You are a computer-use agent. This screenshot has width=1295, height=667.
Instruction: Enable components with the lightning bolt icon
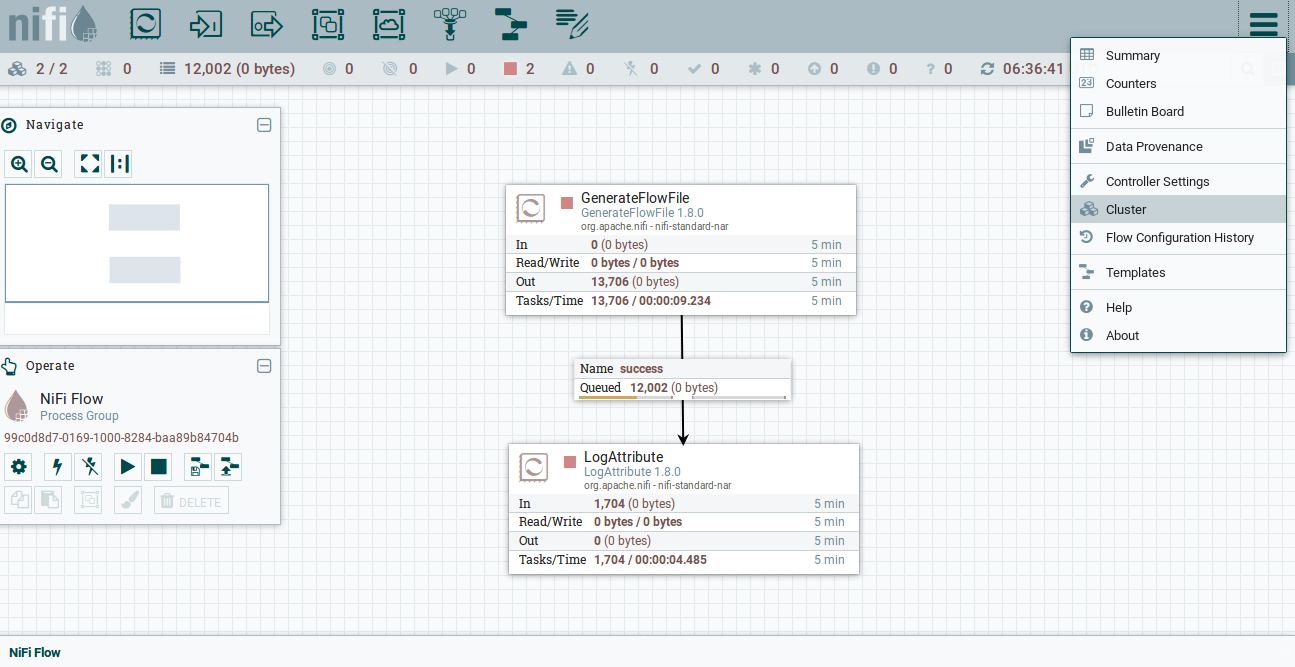(57, 466)
